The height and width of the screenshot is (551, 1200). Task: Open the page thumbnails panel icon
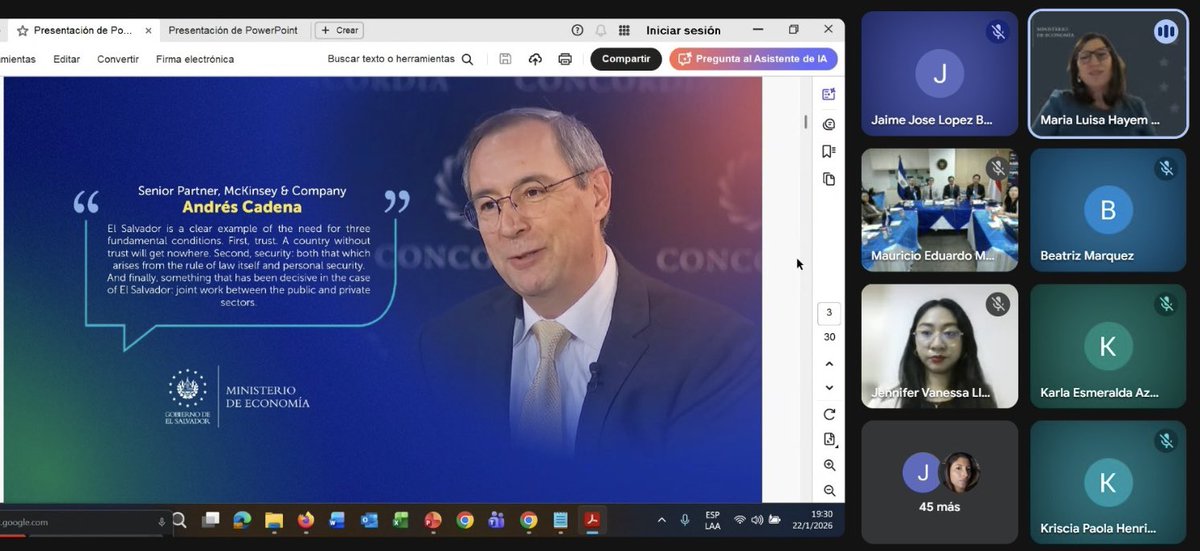(x=828, y=179)
